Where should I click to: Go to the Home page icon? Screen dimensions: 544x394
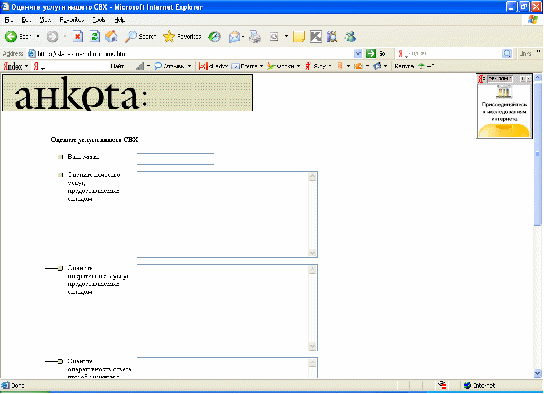(111, 36)
